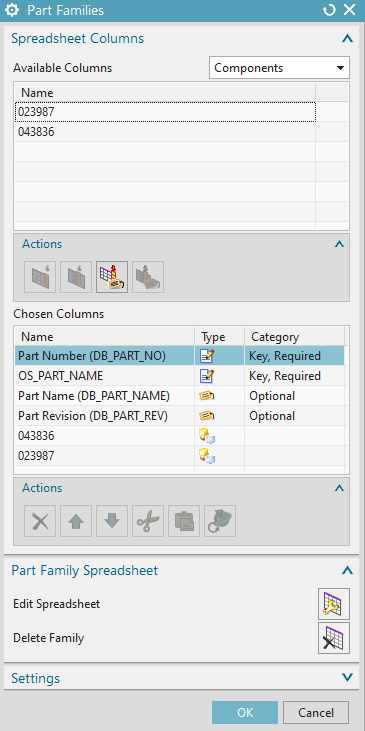Click component icon in chosen 023987 row
The height and width of the screenshot is (731, 365).
[x=207, y=456]
